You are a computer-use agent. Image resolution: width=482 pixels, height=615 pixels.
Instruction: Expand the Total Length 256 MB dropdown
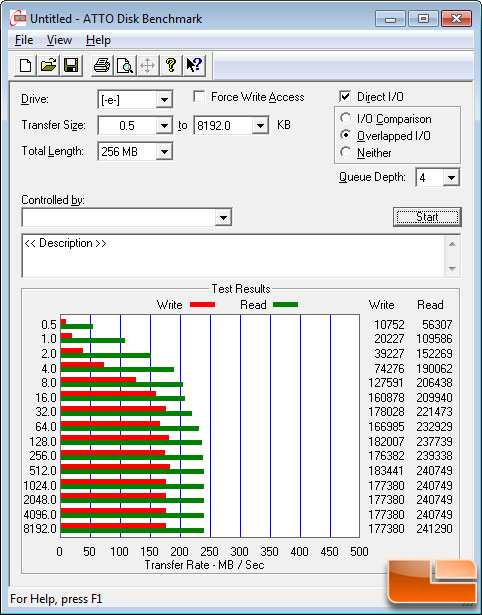tap(164, 151)
